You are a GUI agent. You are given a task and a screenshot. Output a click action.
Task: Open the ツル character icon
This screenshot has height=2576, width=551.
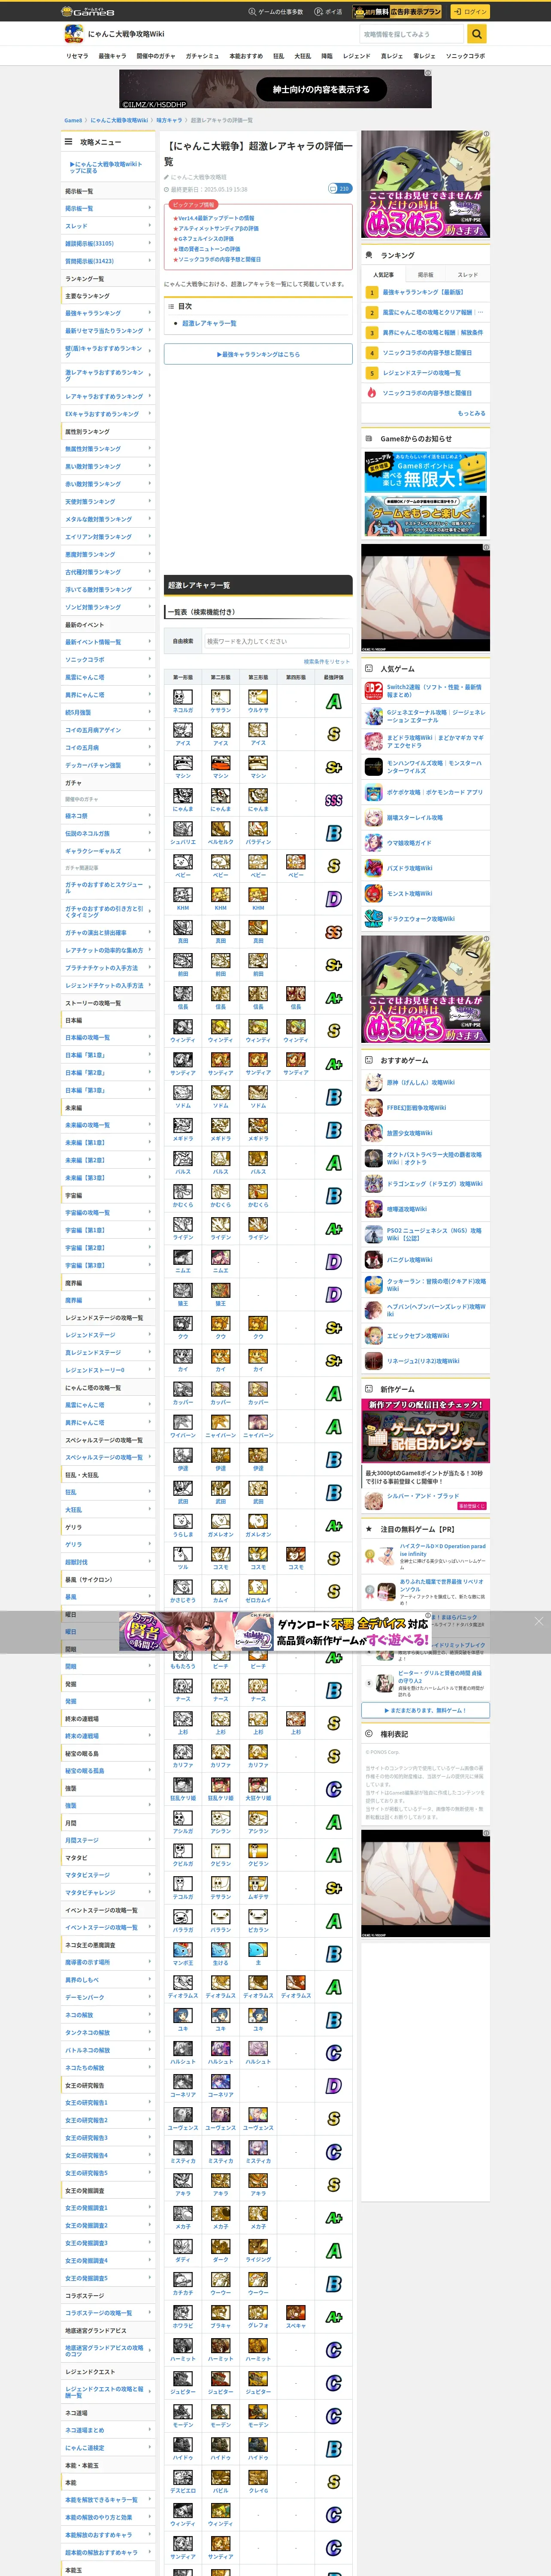[x=183, y=1554]
